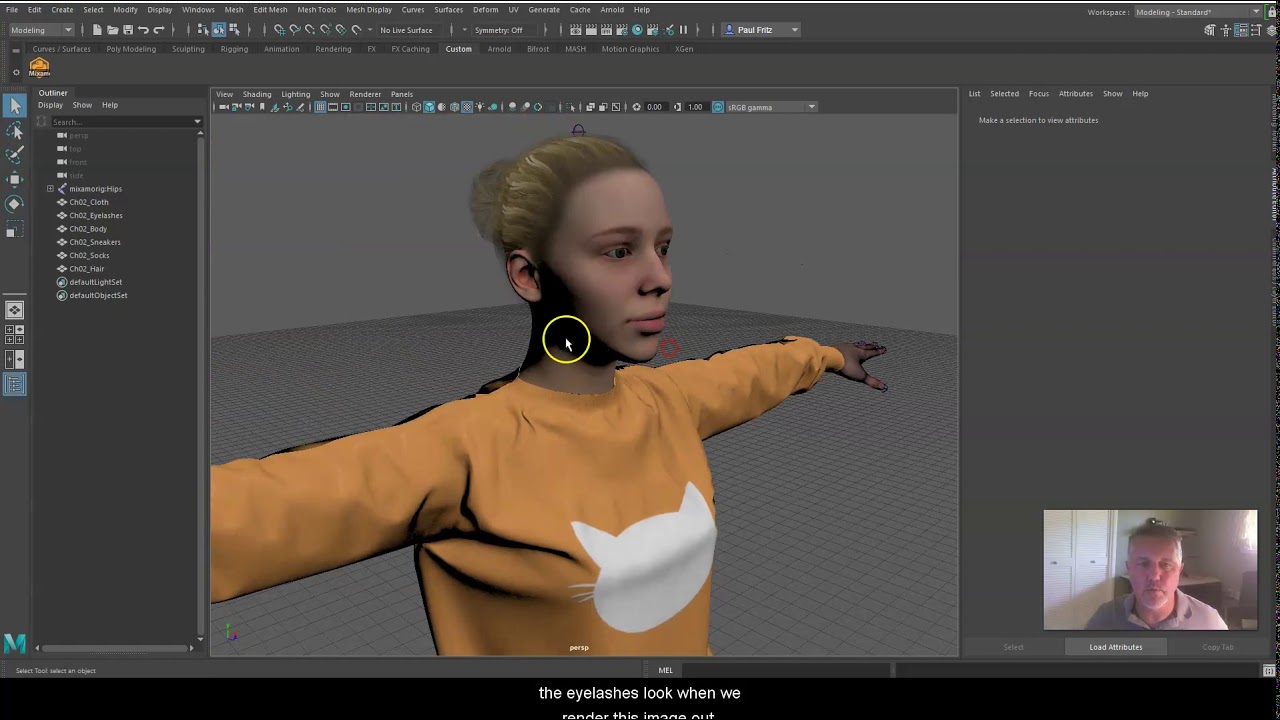Click the Mixamo shelf icon
Image resolution: width=1280 pixels, height=720 pixels.
pyautogui.click(x=39, y=68)
